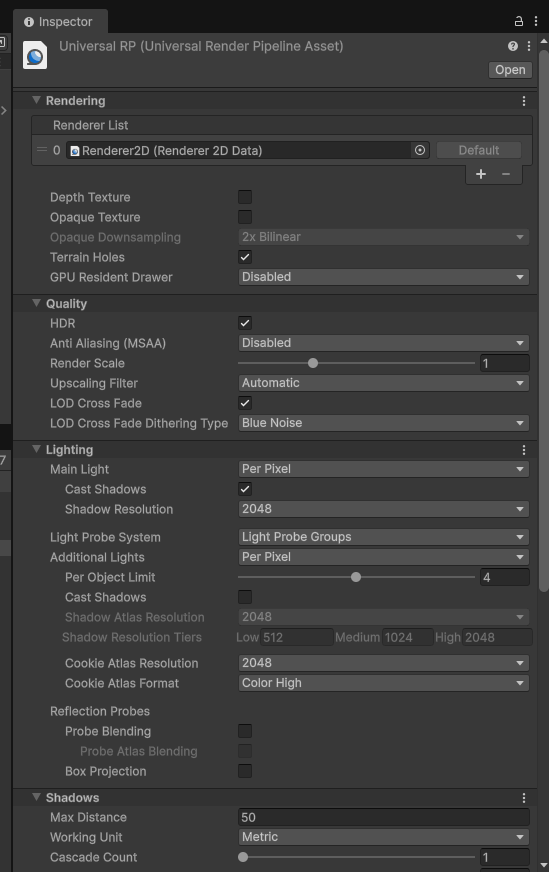Open the Inspector tab options menu
549x872 pixels.
[x=536, y=21]
